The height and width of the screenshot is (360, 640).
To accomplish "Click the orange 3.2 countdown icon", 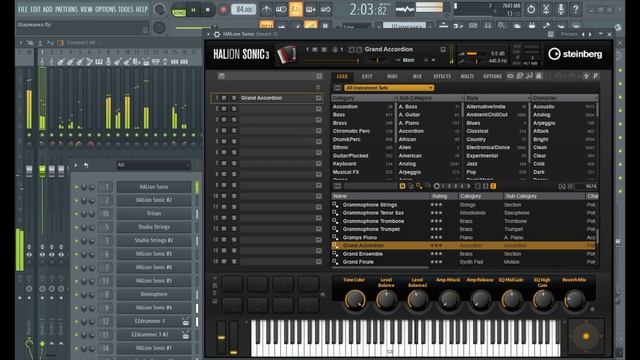I will coord(296,9).
